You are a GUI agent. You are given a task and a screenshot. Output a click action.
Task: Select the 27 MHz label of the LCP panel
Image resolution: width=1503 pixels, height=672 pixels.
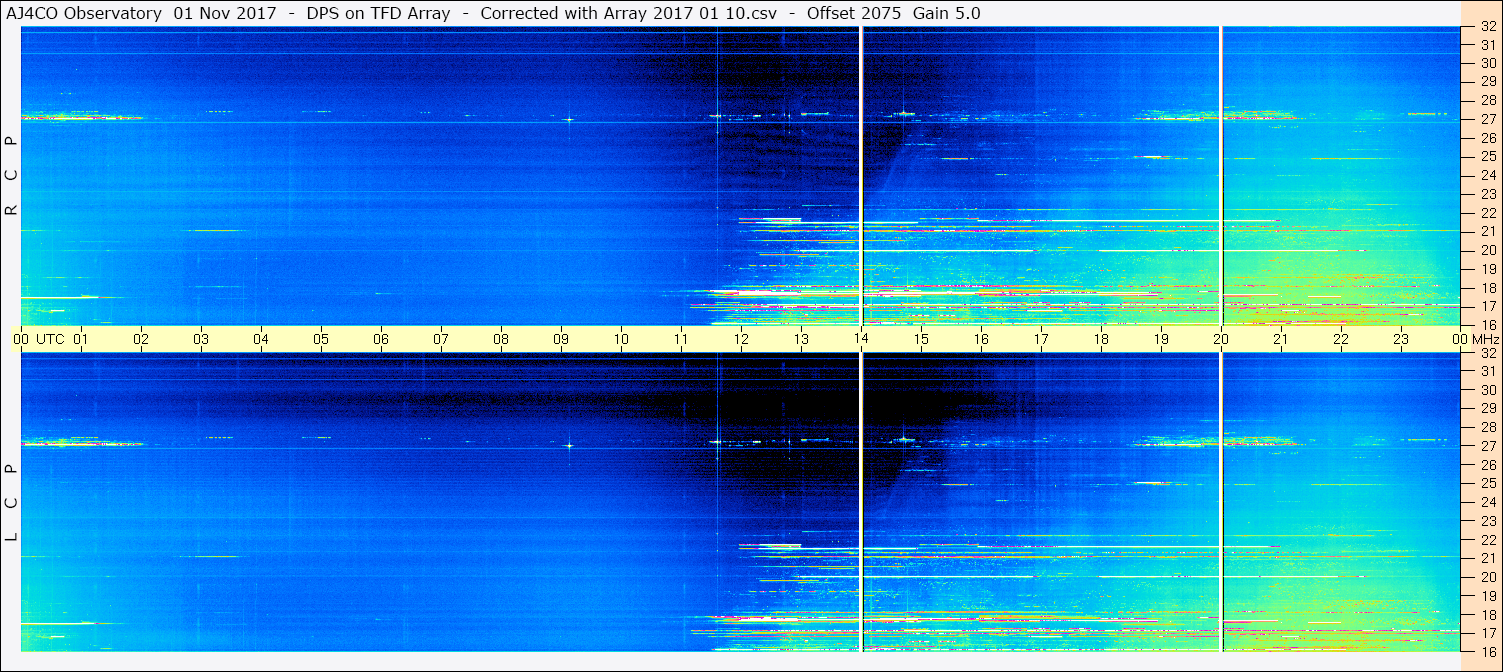1488,446
